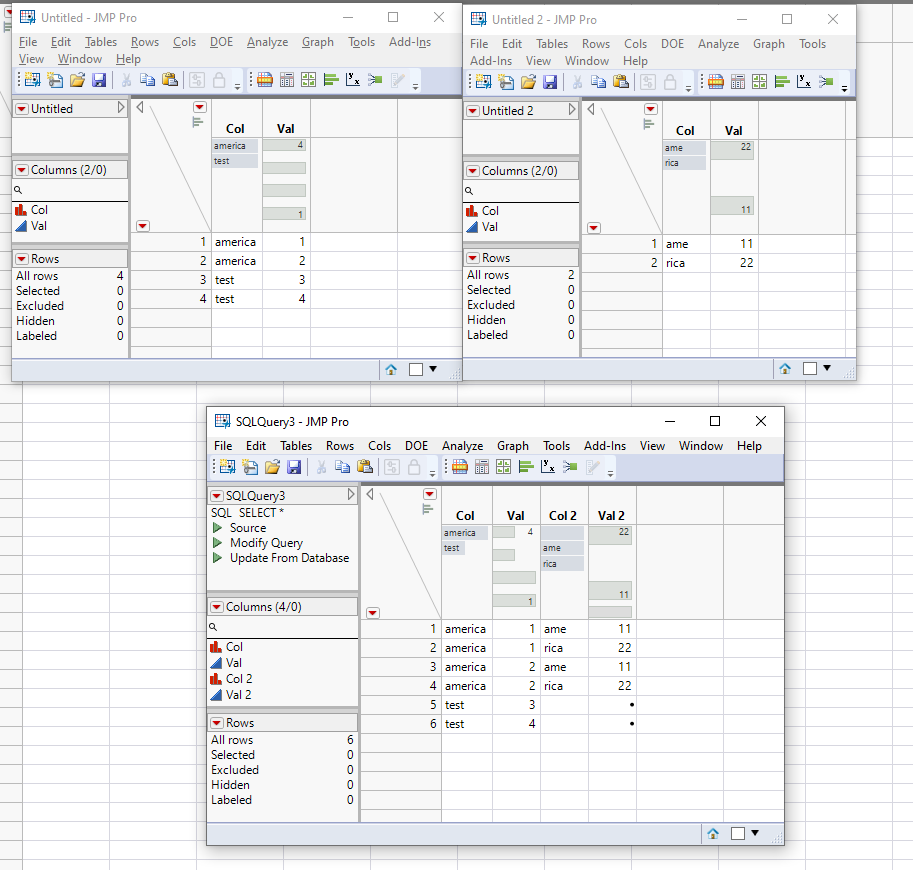Select Val 2 in SQLQuery3 columns list

(238, 695)
